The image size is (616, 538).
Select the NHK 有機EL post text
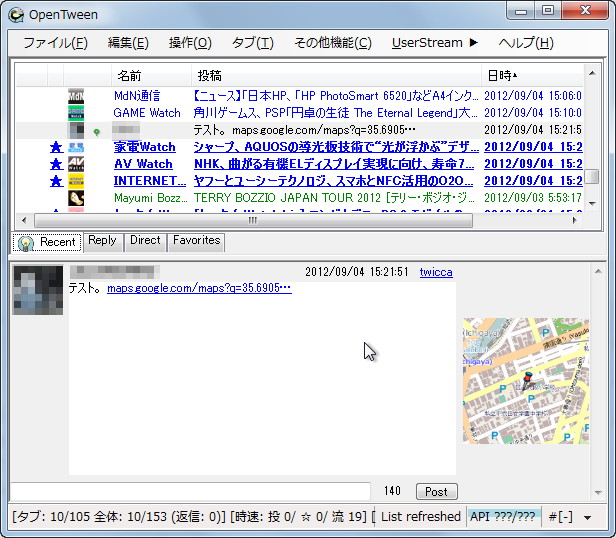pyautogui.click(x=334, y=164)
